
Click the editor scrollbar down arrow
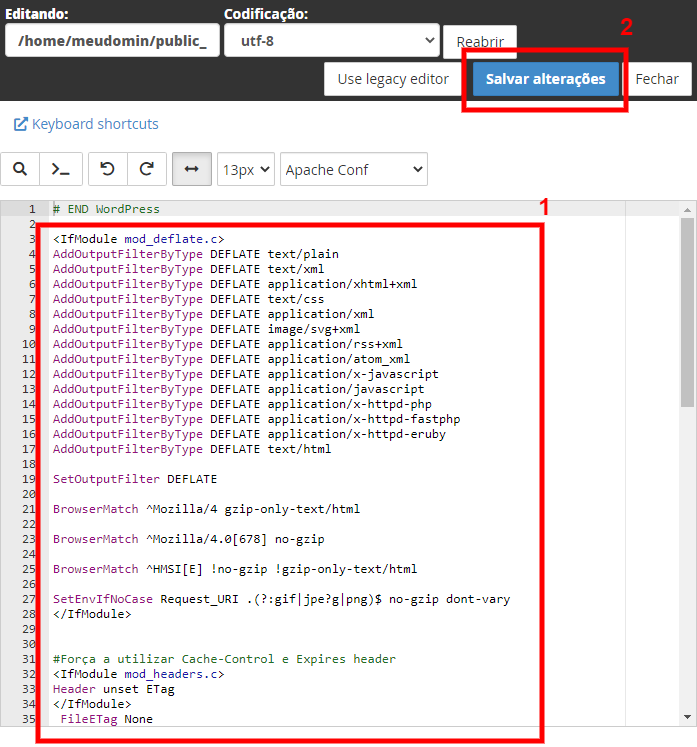pyautogui.click(x=687, y=717)
